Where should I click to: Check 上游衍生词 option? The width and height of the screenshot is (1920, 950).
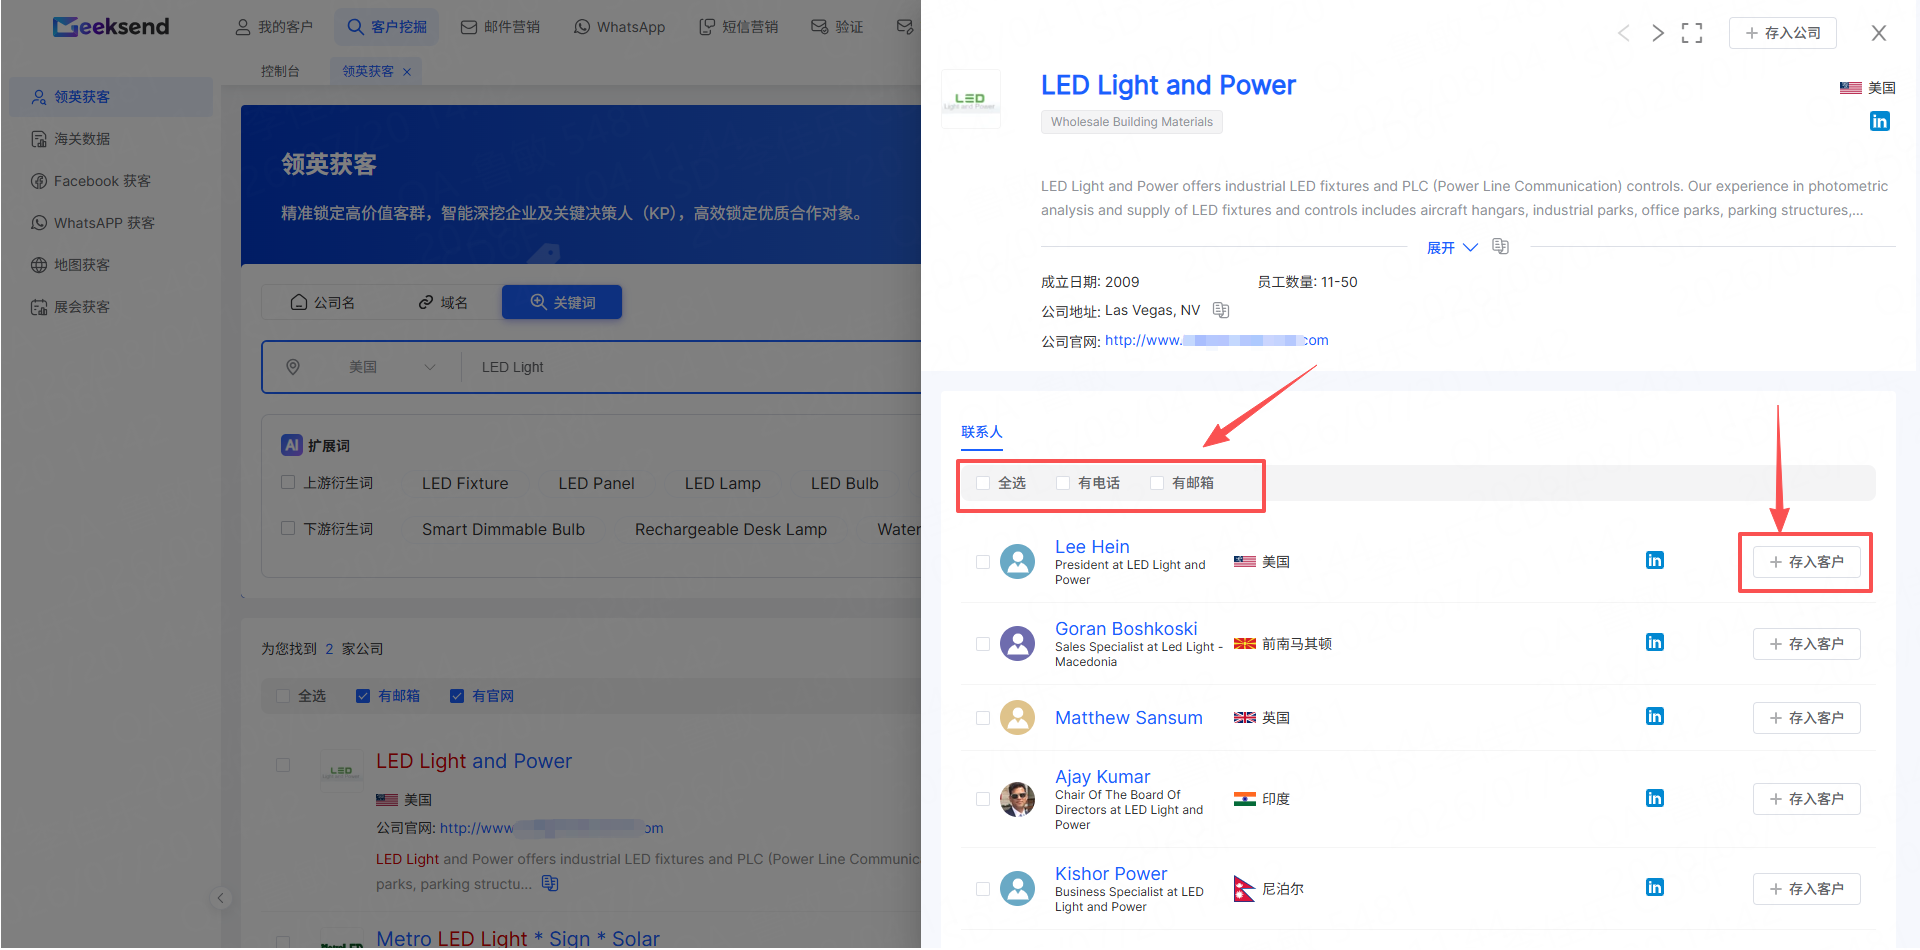click(x=288, y=483)
